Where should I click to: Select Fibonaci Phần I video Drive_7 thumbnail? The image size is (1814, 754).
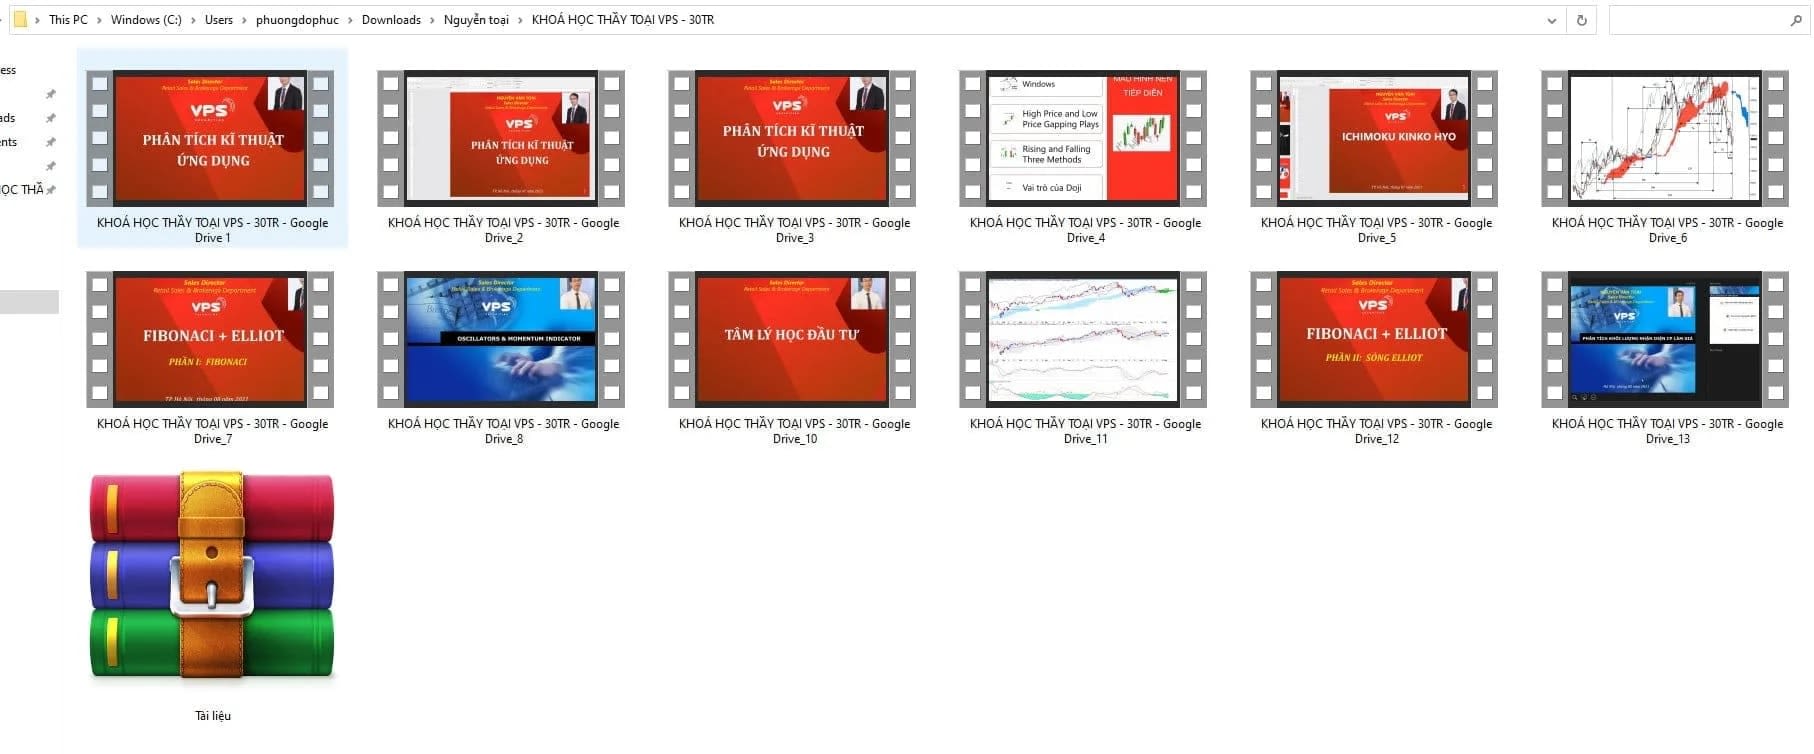(210, 339)
